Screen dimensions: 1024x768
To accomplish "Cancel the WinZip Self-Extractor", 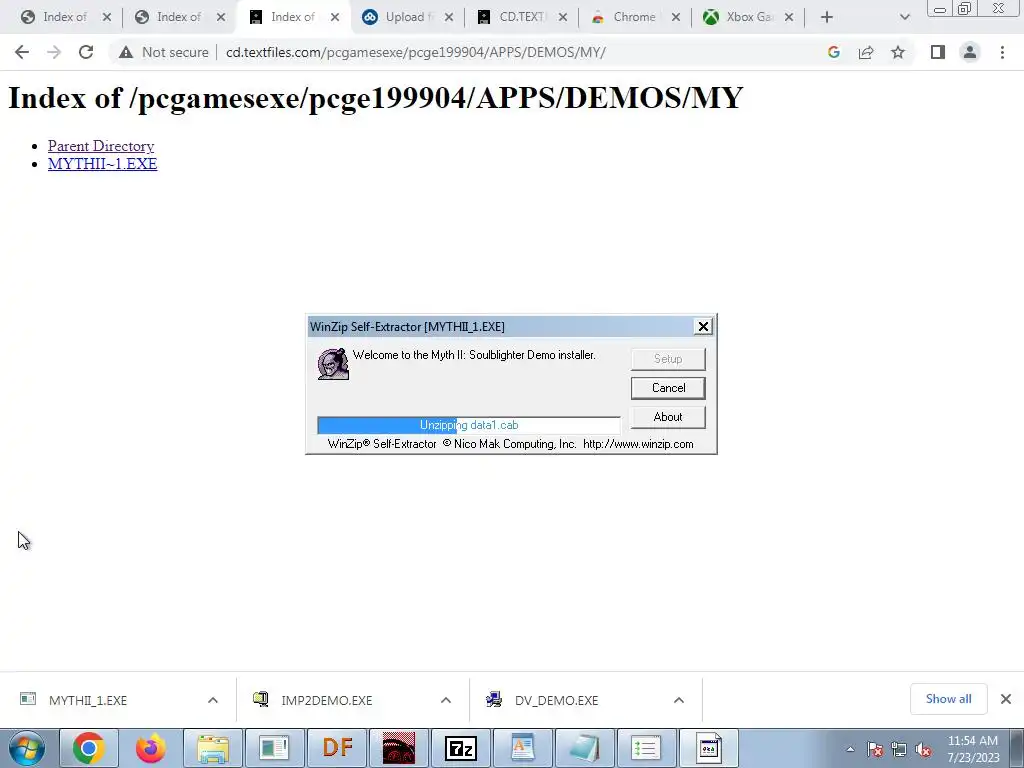I will click(668, 388).
